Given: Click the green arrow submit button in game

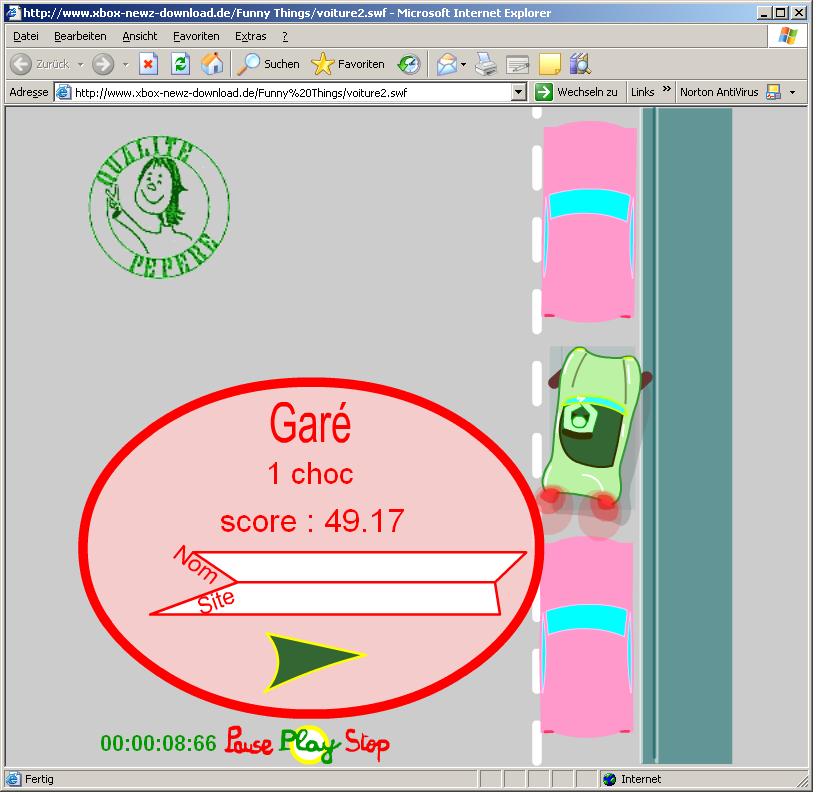Looking at the screenshot, I should point(312,660).
